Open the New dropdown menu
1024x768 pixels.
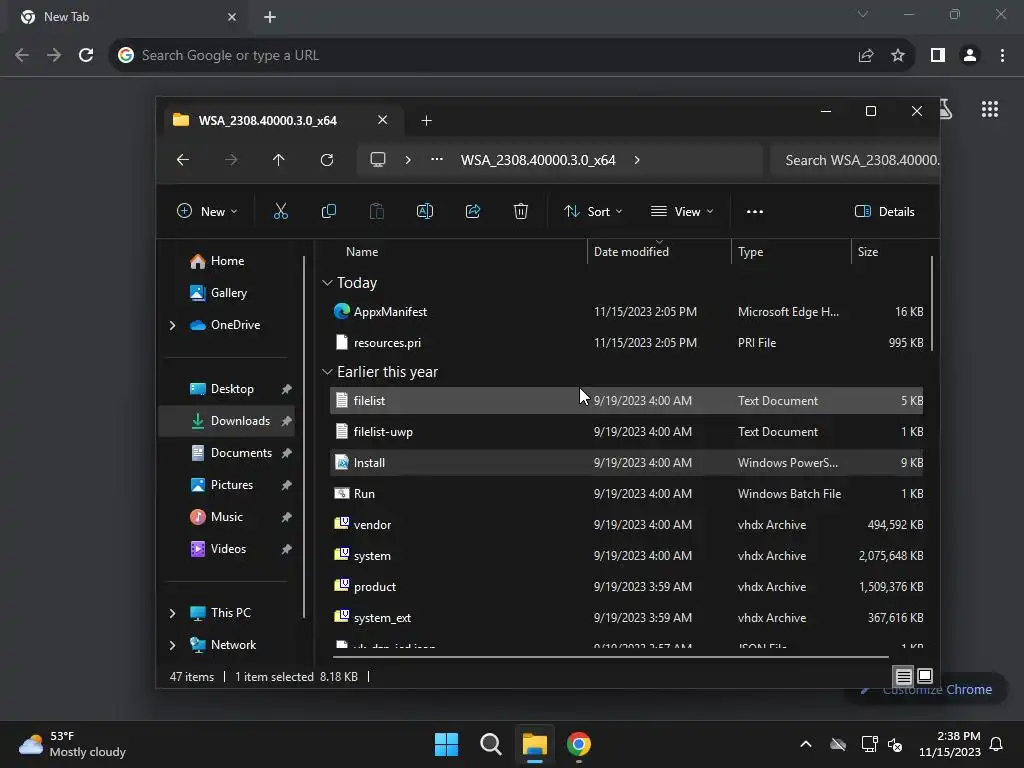[207, 212]
